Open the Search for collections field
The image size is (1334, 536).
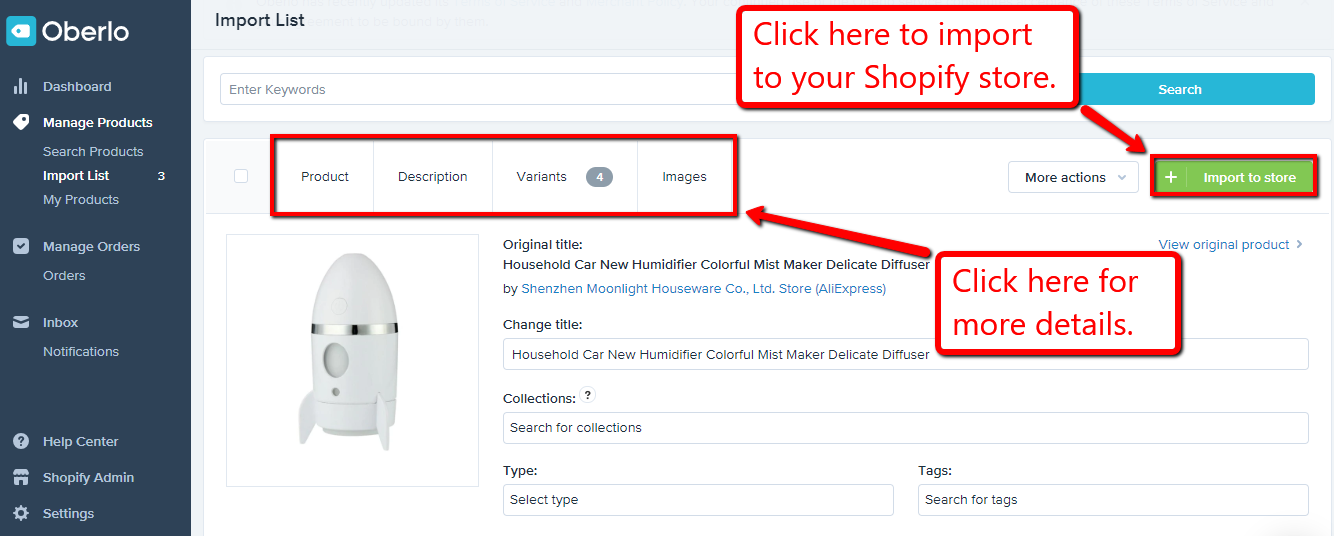(x=905, y=427)
